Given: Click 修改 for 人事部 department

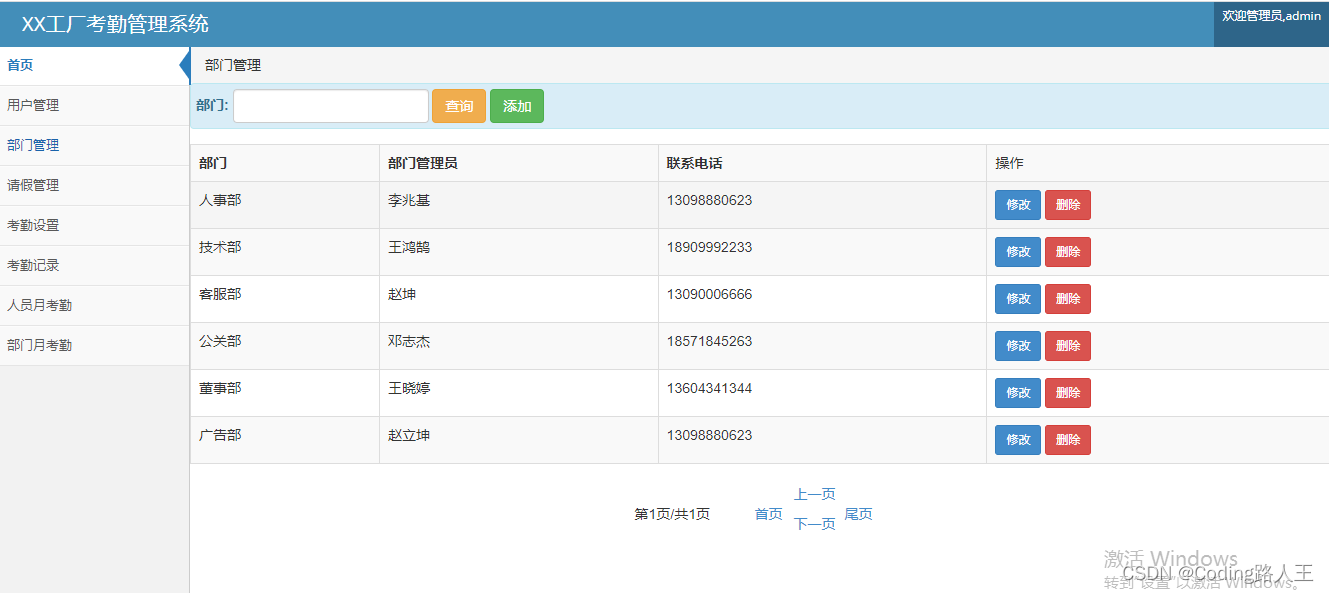Looking at the screenshot, I should pyautogui.click(x=1017, y=204).
